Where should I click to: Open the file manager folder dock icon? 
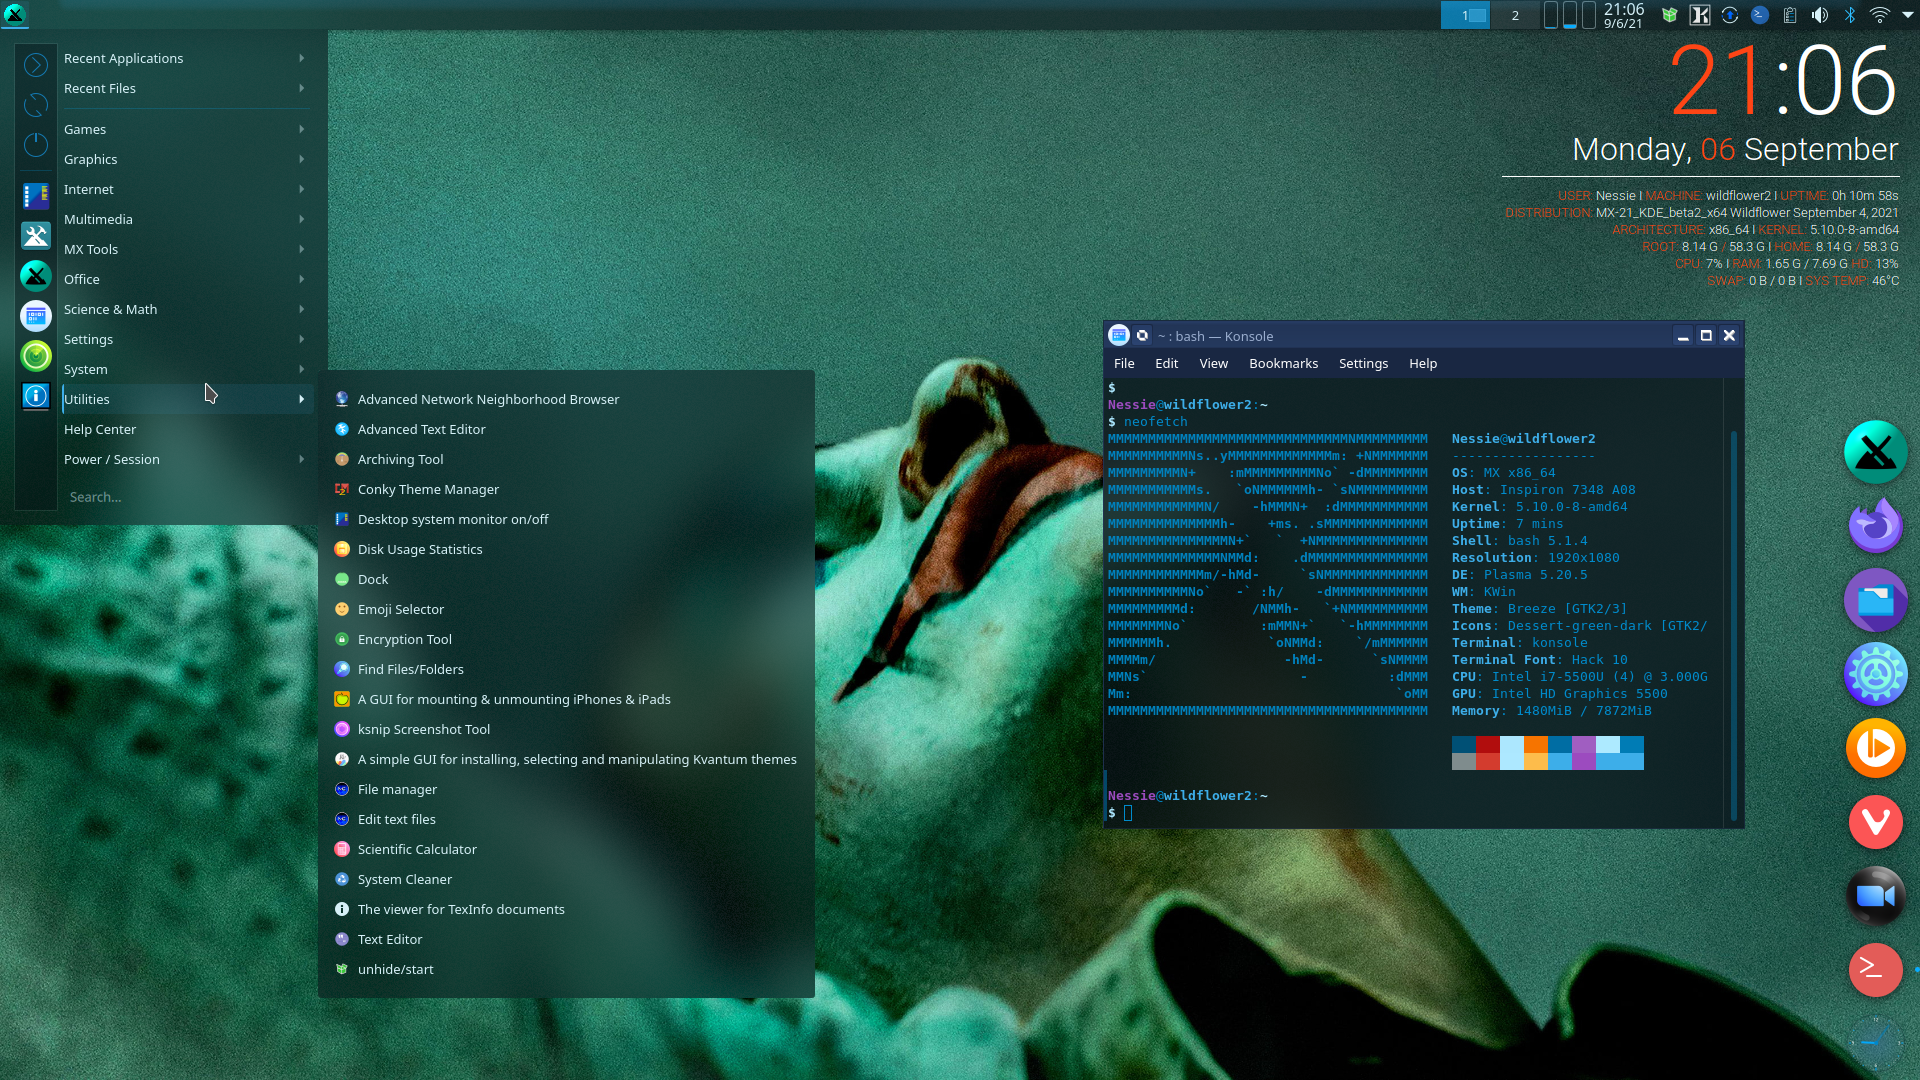[x=1875, y=600]
